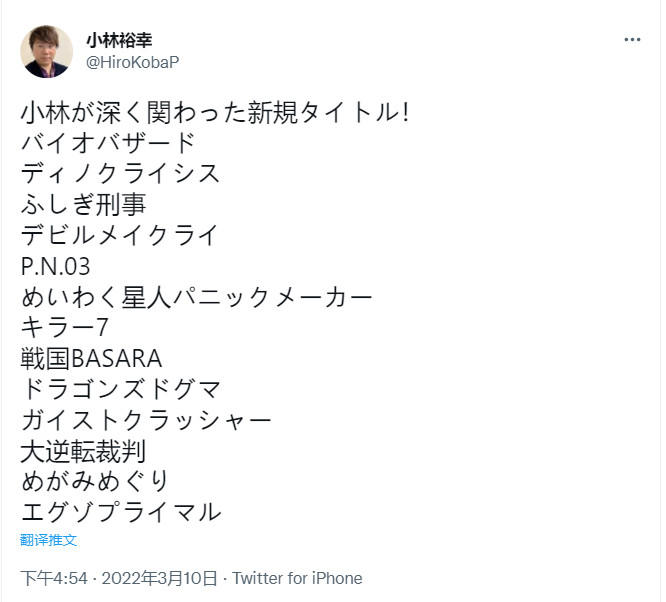The image size is (666, 602).
Task: Click the @HiroKobaP handle
Action: point(133,62)
